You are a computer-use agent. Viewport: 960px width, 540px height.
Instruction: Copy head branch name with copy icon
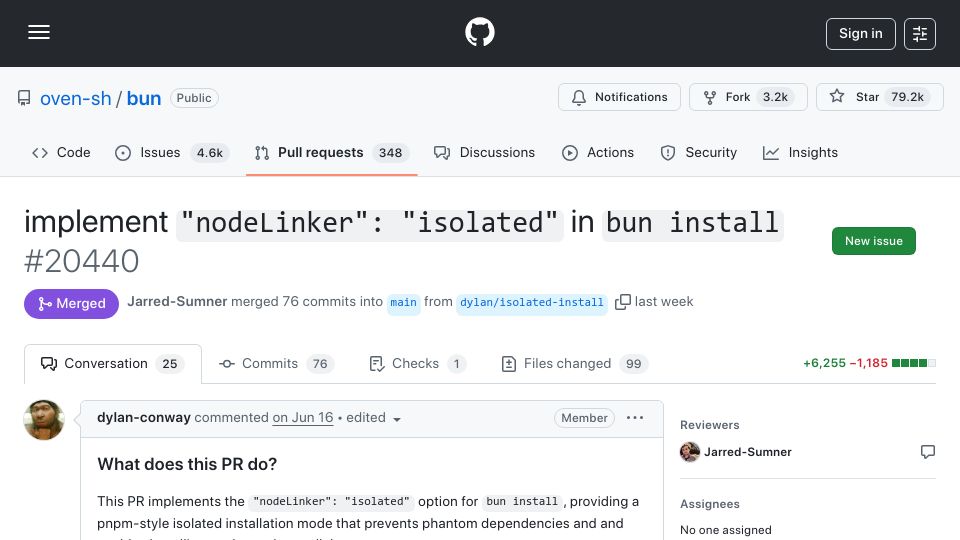tap(622, 302)
